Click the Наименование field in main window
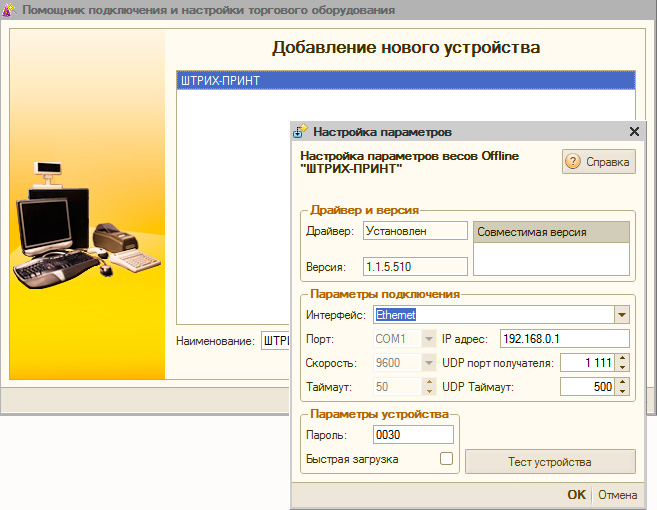 click(276, 341)
